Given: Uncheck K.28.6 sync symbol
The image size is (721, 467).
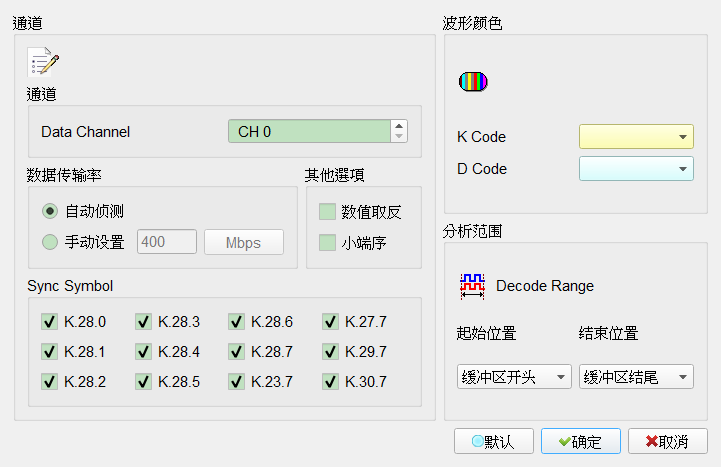Looking at the screenshot, I should pyautogui.click(x=236, y=322).
